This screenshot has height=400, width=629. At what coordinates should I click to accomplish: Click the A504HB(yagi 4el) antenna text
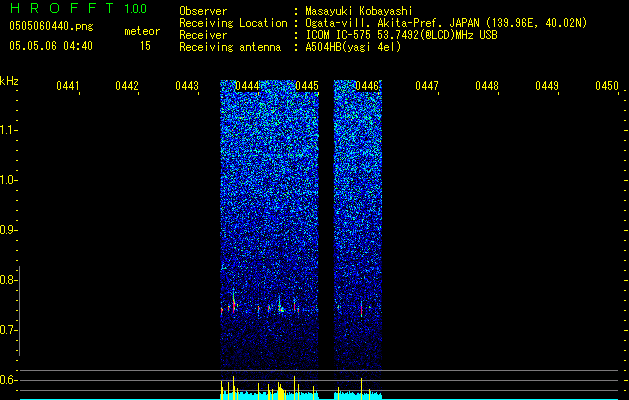point(353,47)
